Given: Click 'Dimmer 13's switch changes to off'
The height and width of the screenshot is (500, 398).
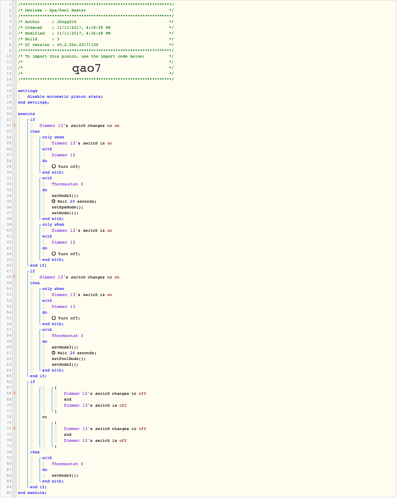Looking at the screenshot, I should coord(105,429).
